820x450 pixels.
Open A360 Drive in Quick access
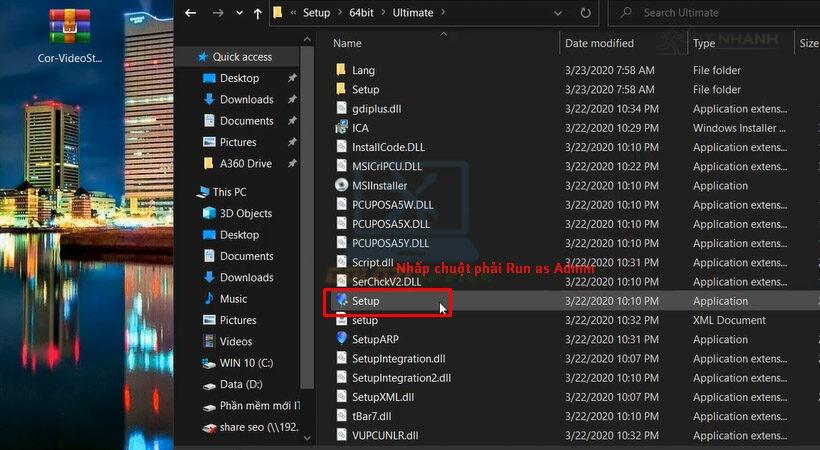[x=245, y=163]
